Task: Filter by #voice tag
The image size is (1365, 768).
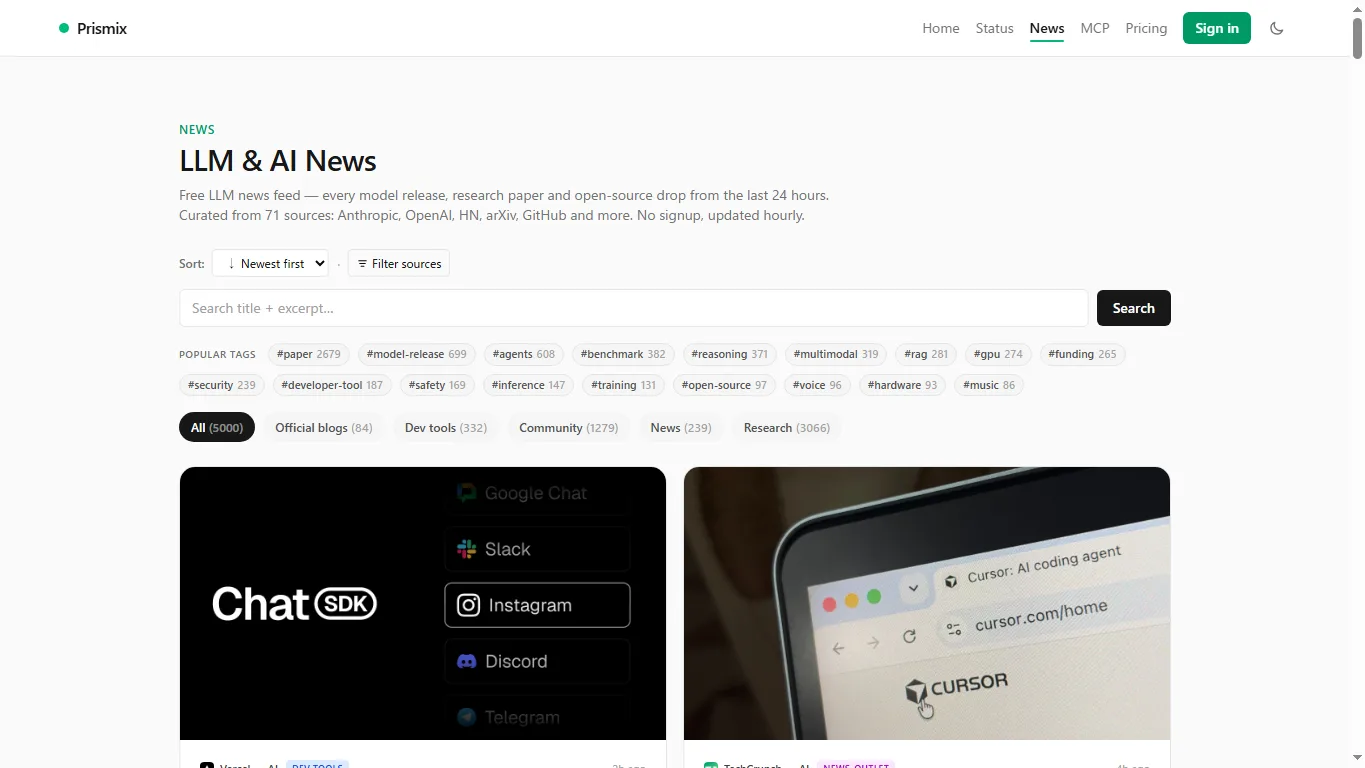Action: point(817,385)
